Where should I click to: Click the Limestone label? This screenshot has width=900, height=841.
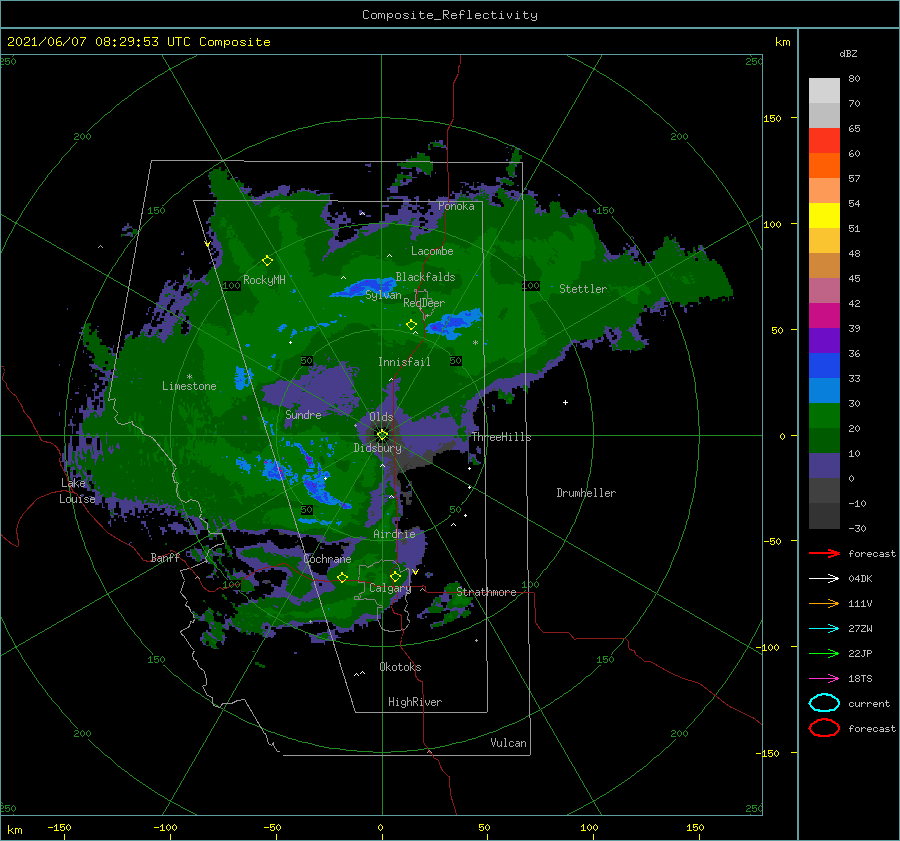pyautogui.click(x=189, y=386)
